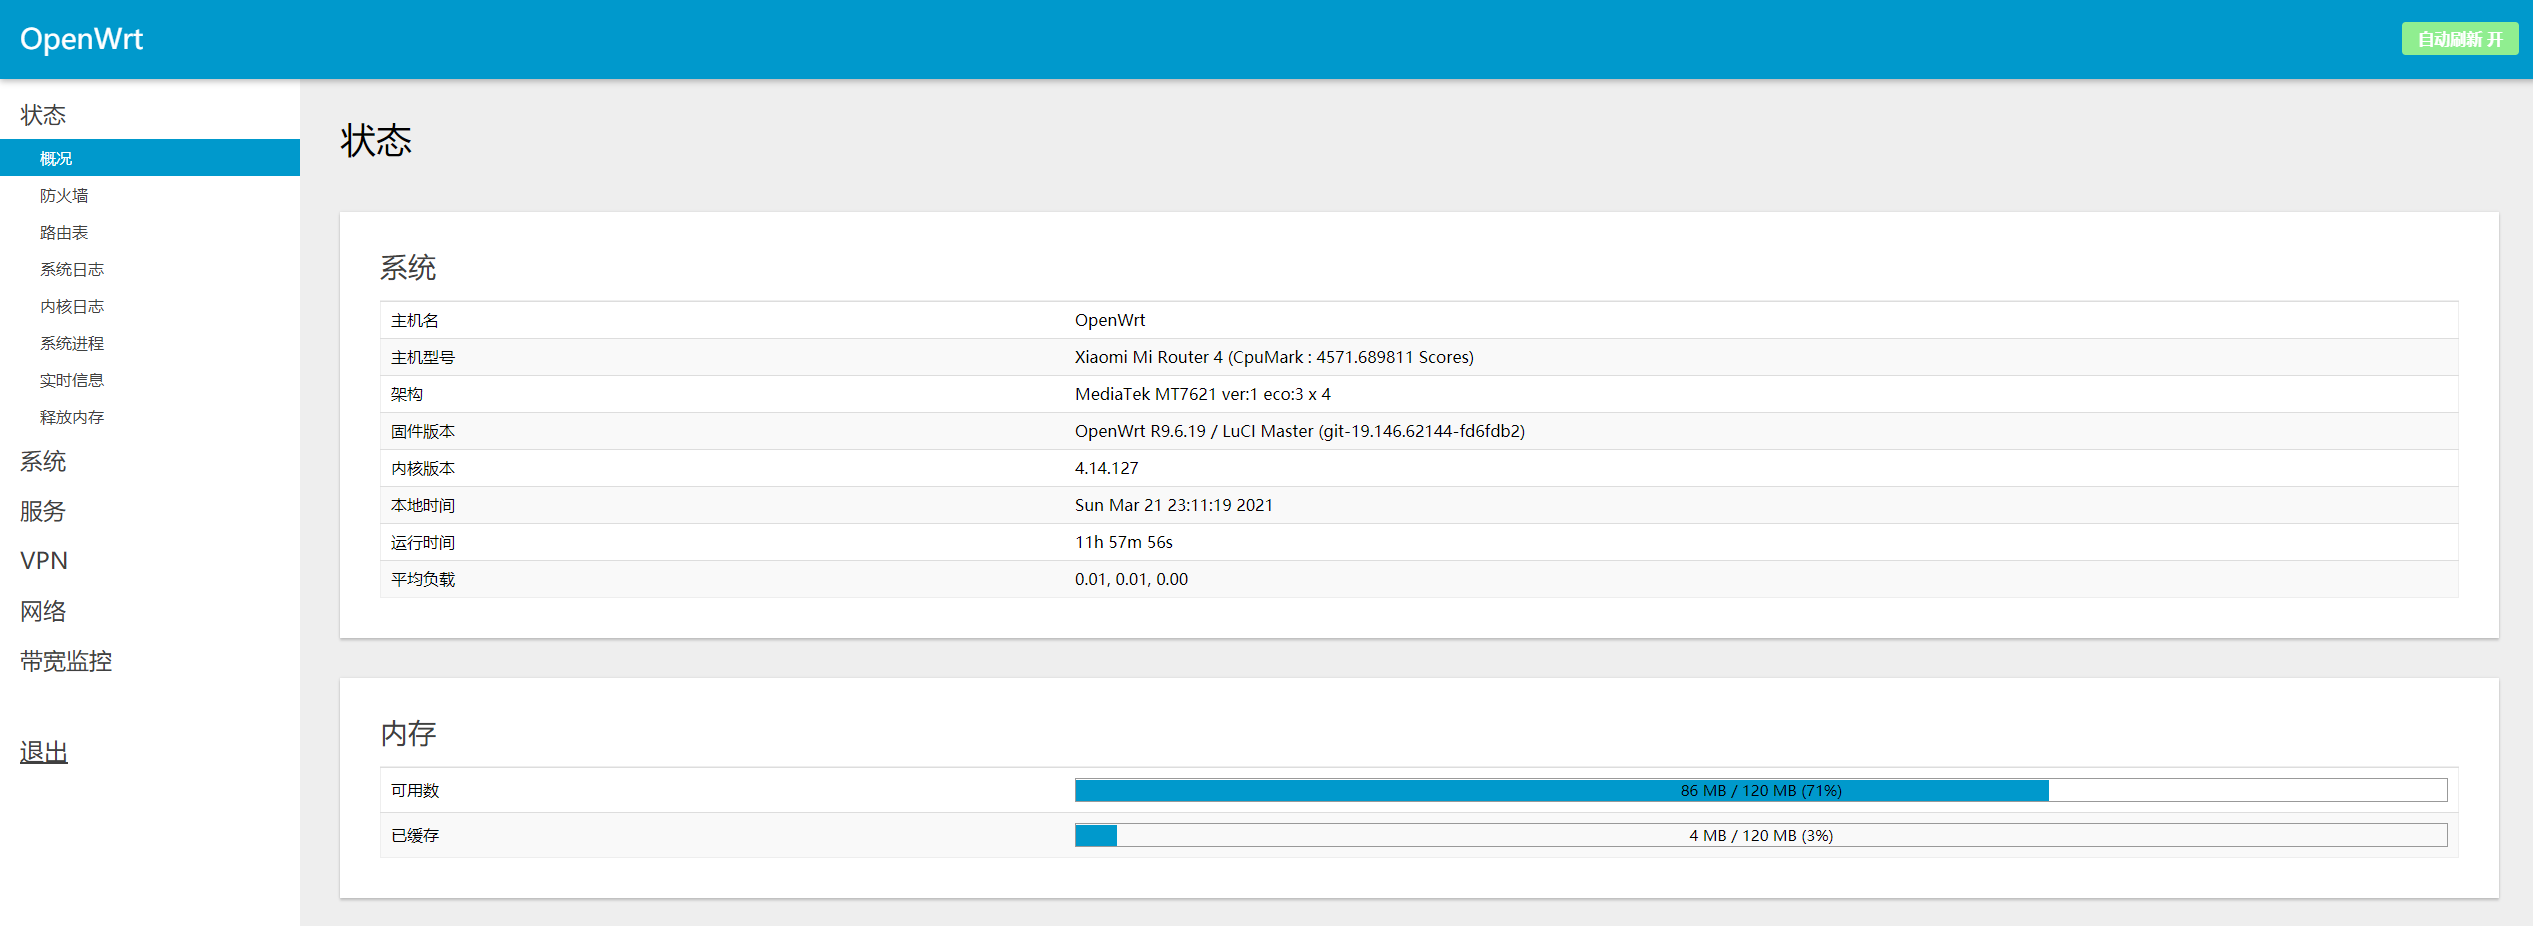Click the 内存 section heading
This screenshot has height=926, width=2533.
point(408,733)
